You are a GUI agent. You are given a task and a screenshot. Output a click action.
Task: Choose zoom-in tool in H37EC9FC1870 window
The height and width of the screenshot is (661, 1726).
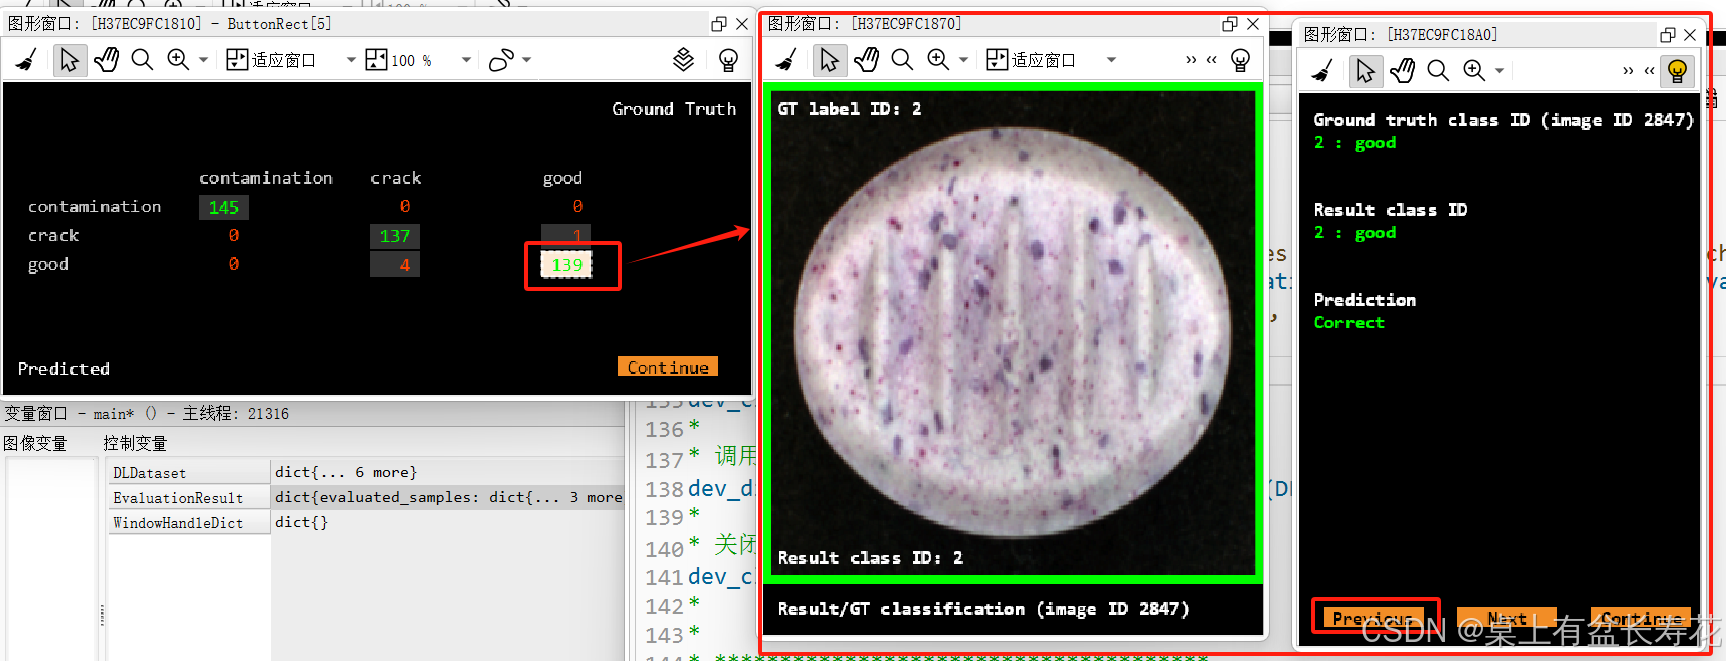coord(938,60)
